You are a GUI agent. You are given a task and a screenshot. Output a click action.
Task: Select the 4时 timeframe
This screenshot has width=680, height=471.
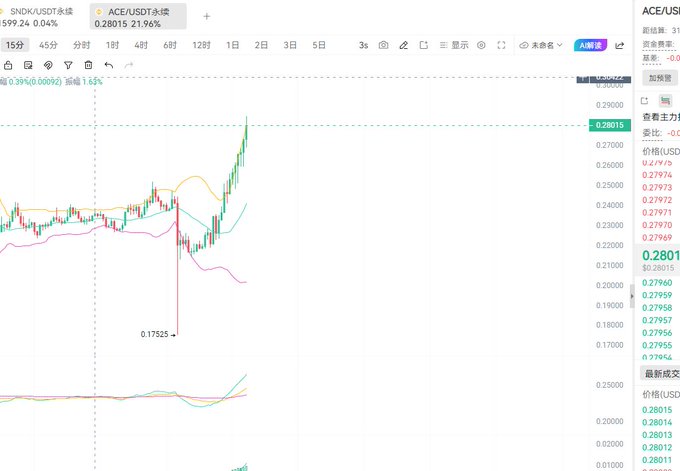coord(141,45)
